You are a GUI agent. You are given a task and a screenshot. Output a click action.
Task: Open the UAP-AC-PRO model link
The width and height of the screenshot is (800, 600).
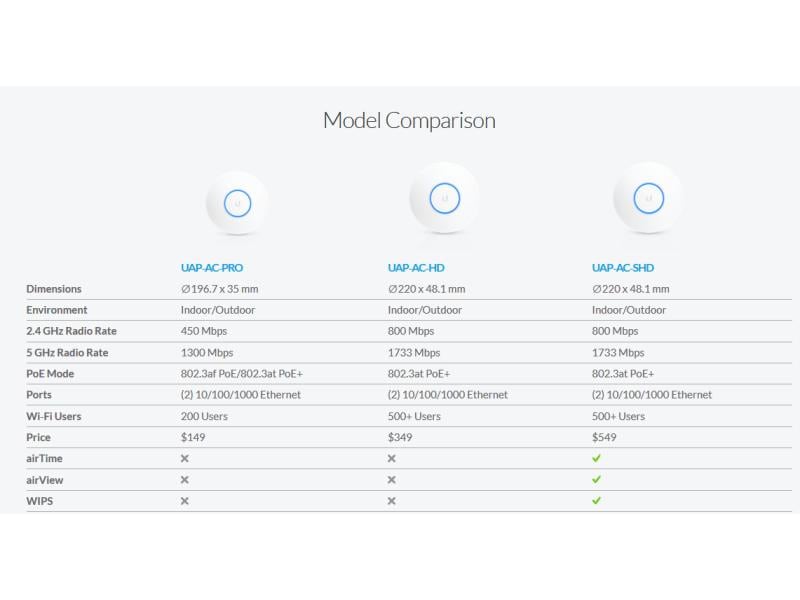click(212, 268)
